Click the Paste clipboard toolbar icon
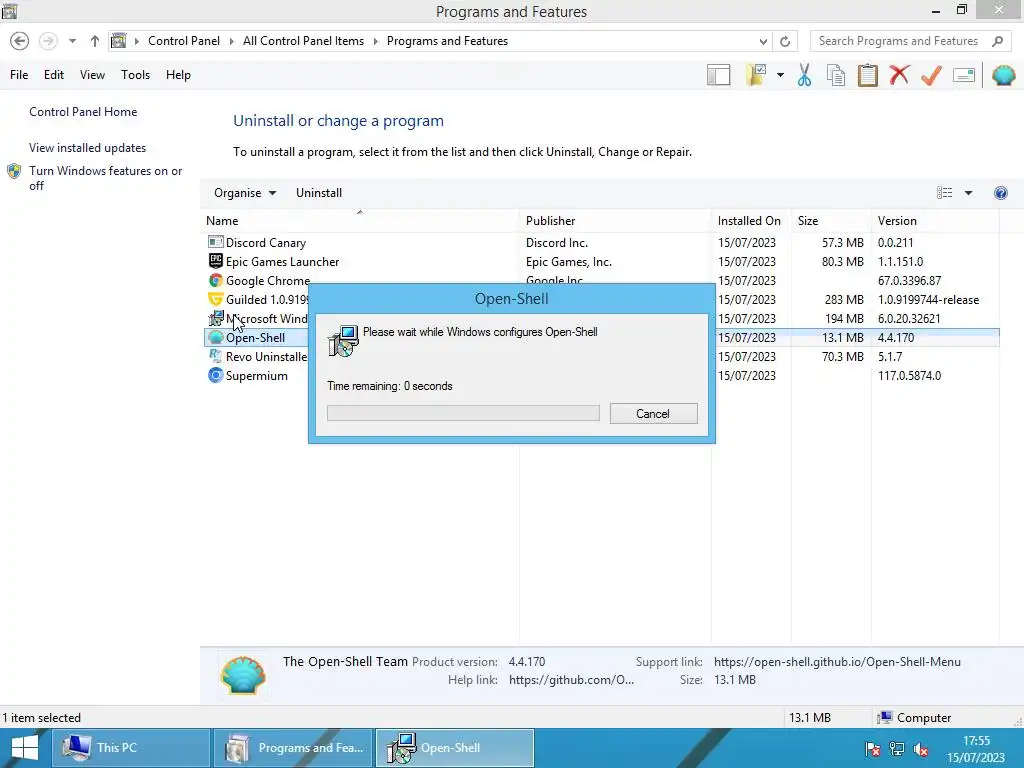The width and height of the screenshot is (1024, 768). (867, 75)
